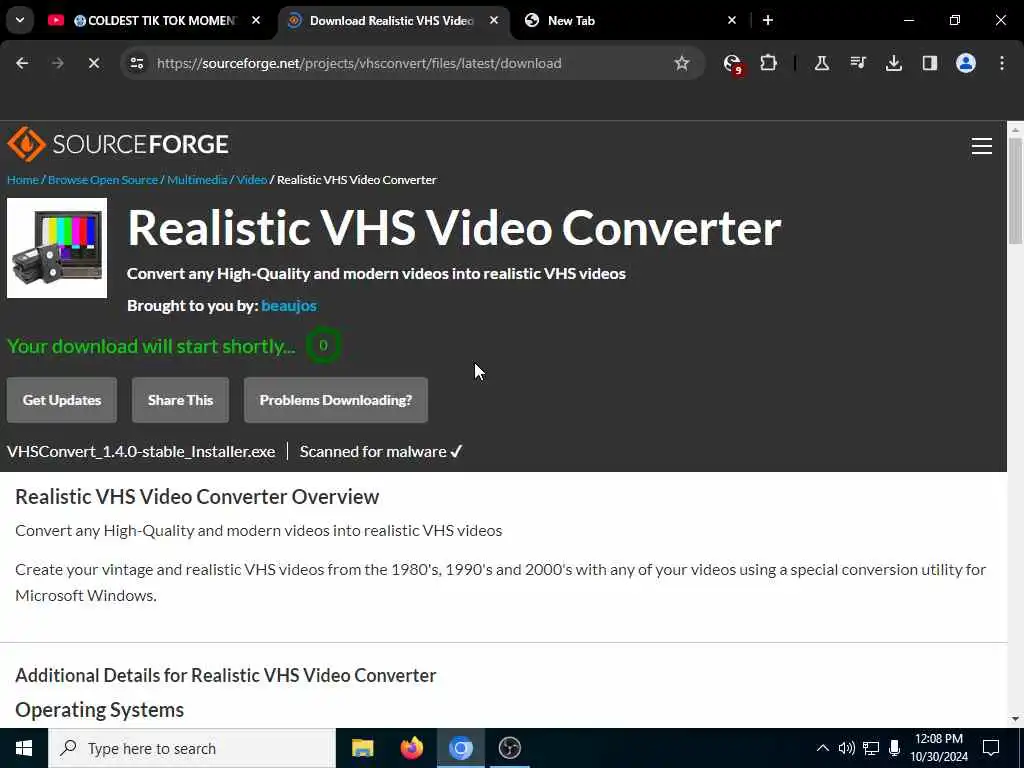This screenshot has width=1024, height=768.
Task: Click the VHS converter project thumbnail
Action: (x=57, y=248)
